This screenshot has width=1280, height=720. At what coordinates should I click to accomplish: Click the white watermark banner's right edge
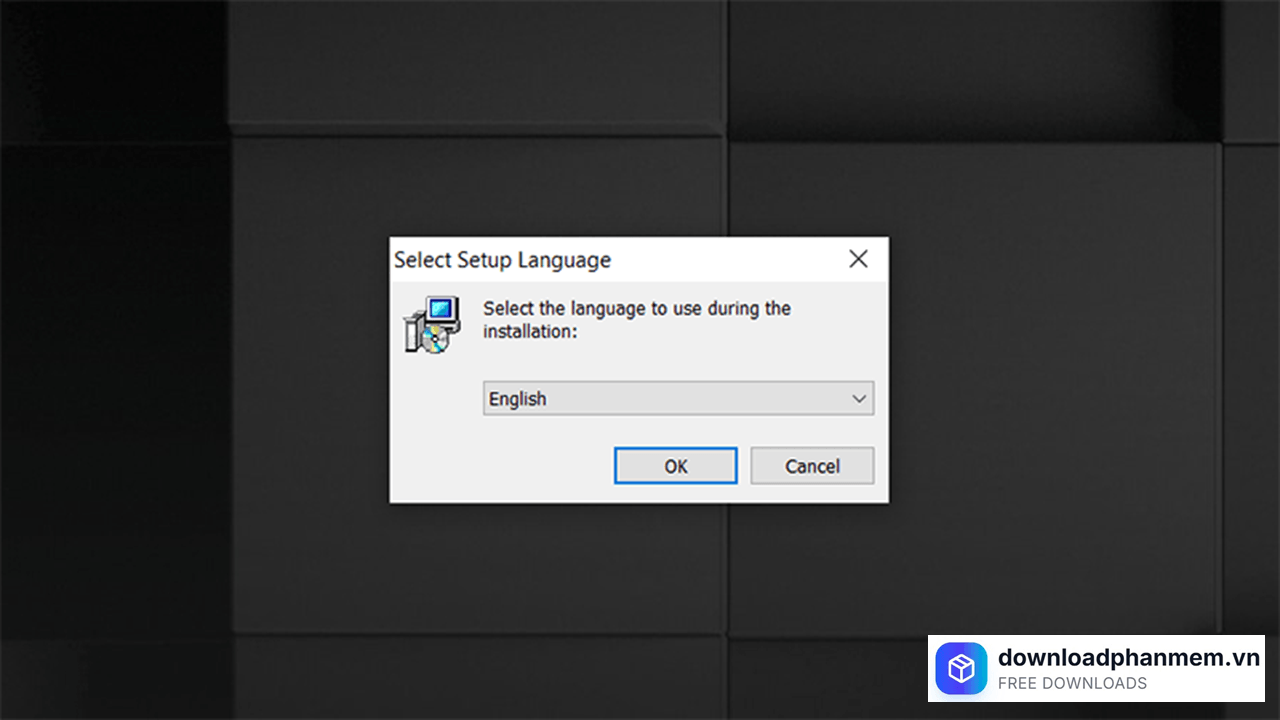tap(1262, 668)
